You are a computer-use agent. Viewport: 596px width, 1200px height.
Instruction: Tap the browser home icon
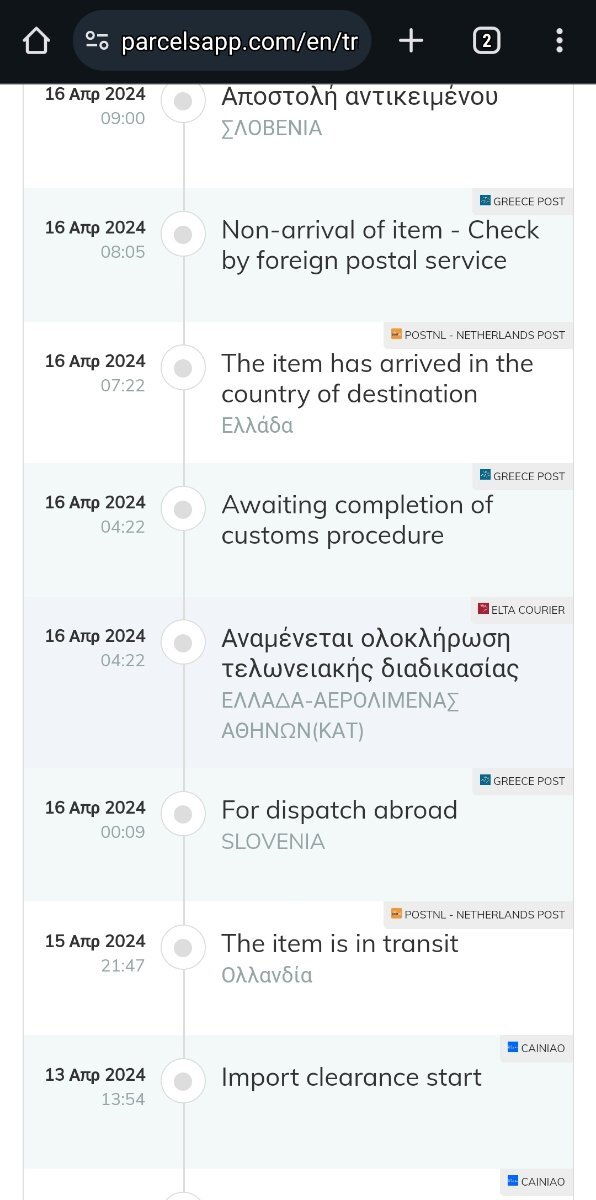pos(36,41)
